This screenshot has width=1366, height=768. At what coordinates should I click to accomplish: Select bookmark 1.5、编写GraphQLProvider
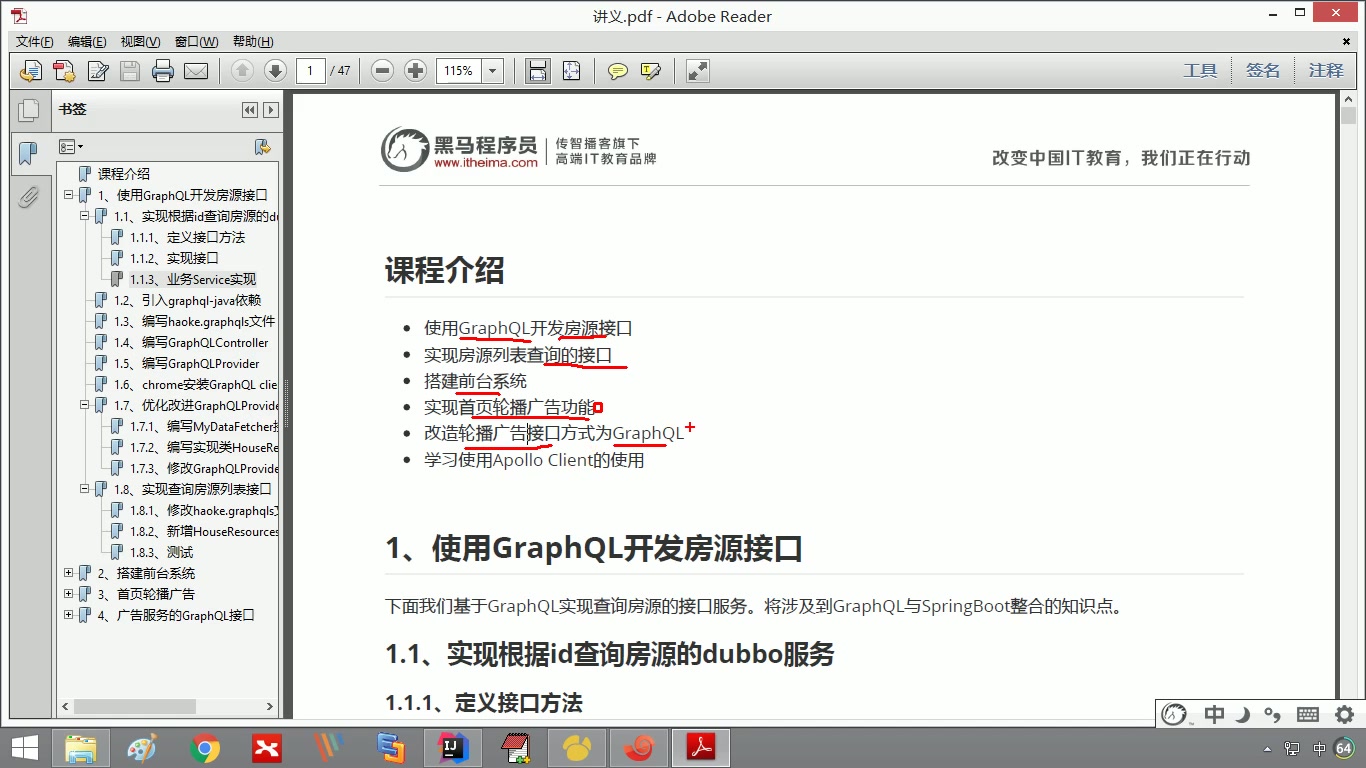pyautogui.click(x=186, y=363)
